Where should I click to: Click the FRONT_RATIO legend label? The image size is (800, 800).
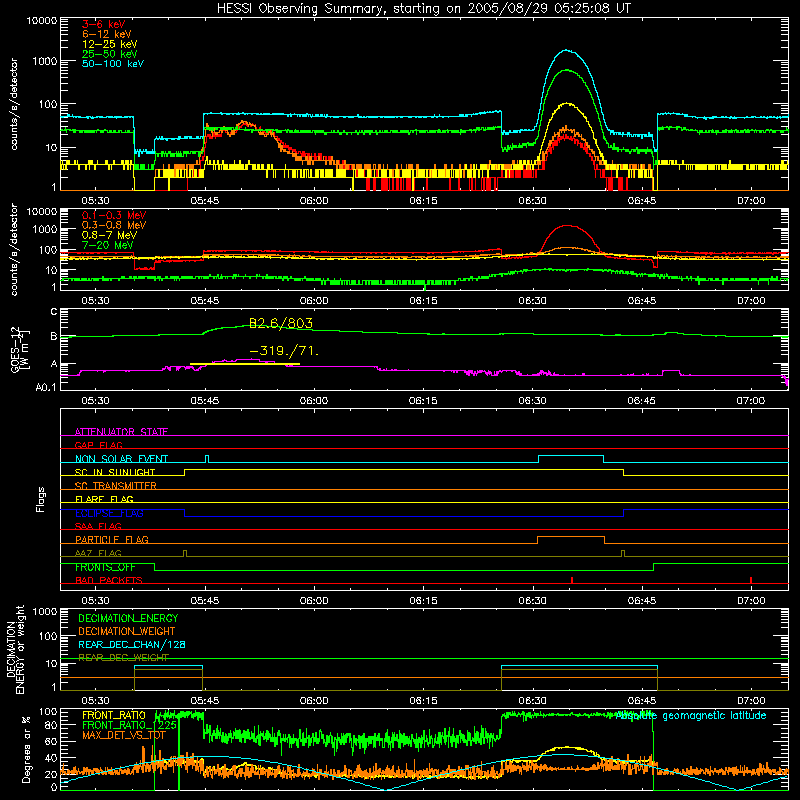coord(114,715)
